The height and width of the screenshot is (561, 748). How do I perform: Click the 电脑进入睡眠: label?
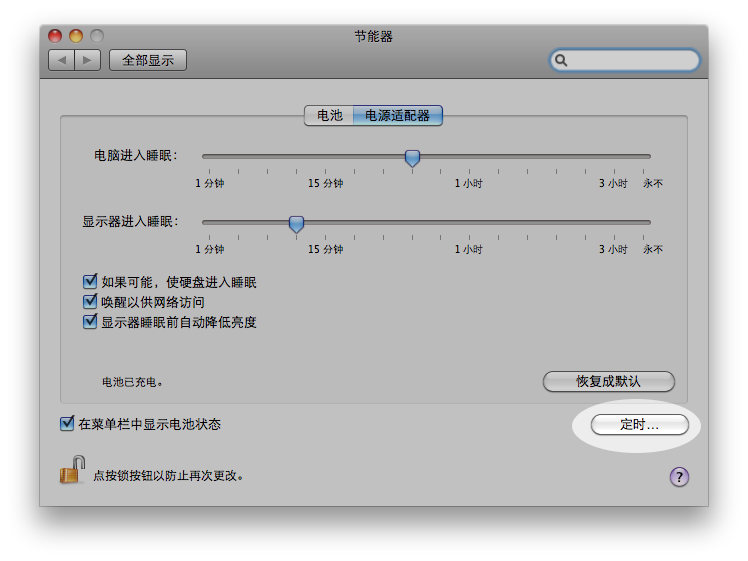pos(136,156)
